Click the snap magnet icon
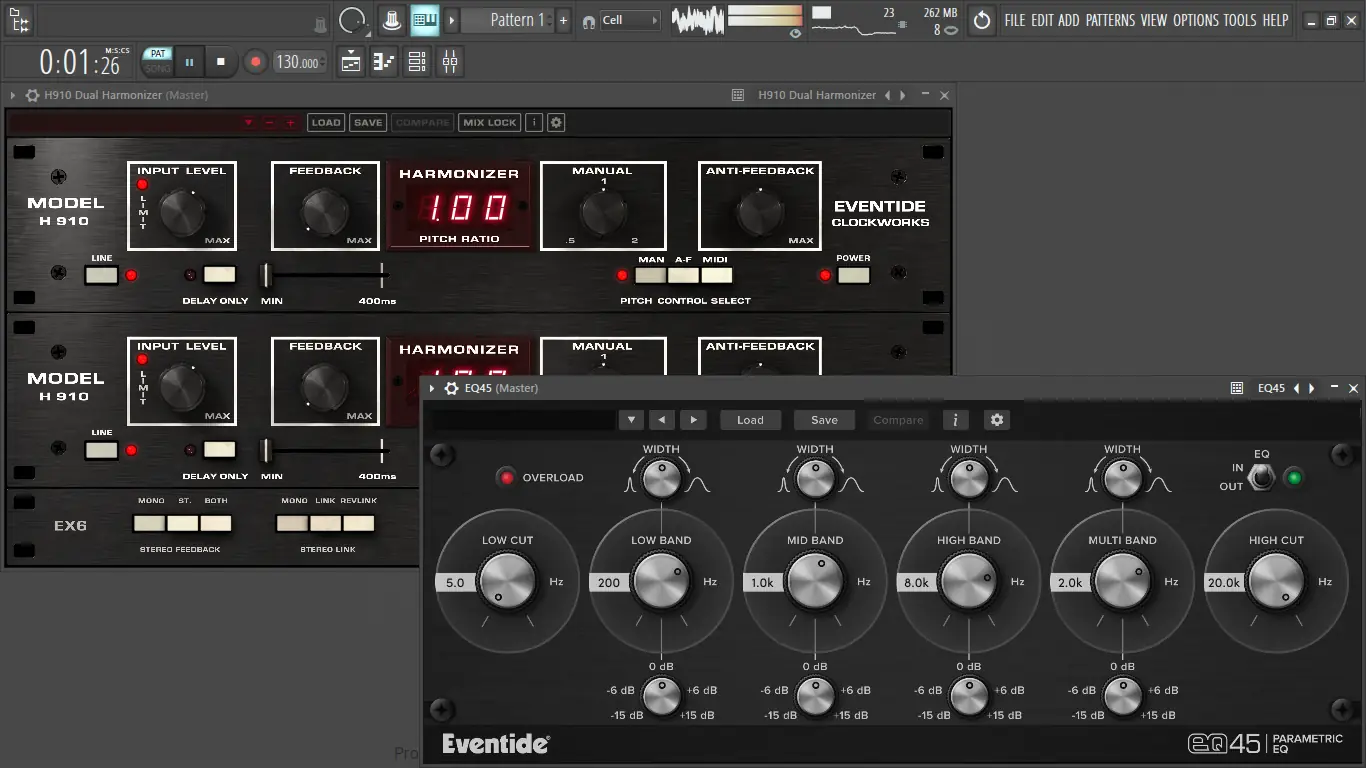 tap(589, 21)
